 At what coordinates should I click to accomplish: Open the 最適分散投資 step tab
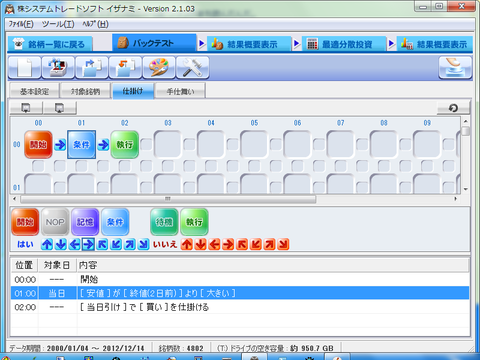pyautogui.click(x=344, y=44)
